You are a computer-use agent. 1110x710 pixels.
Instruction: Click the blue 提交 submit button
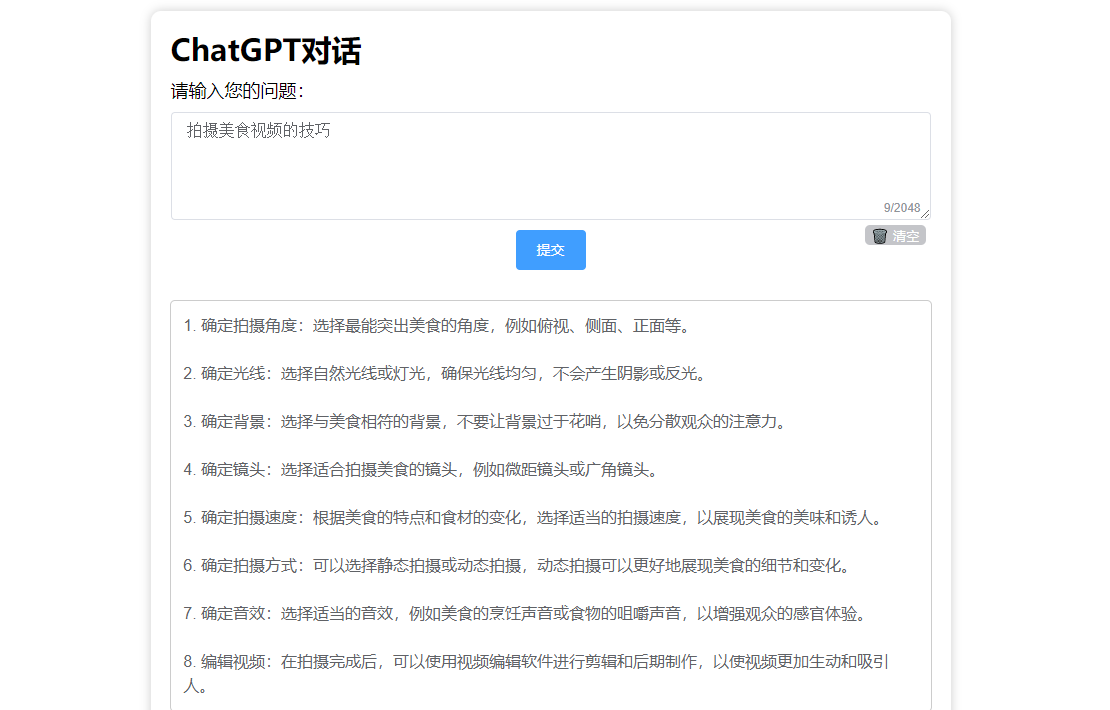[x=550, y=250]
